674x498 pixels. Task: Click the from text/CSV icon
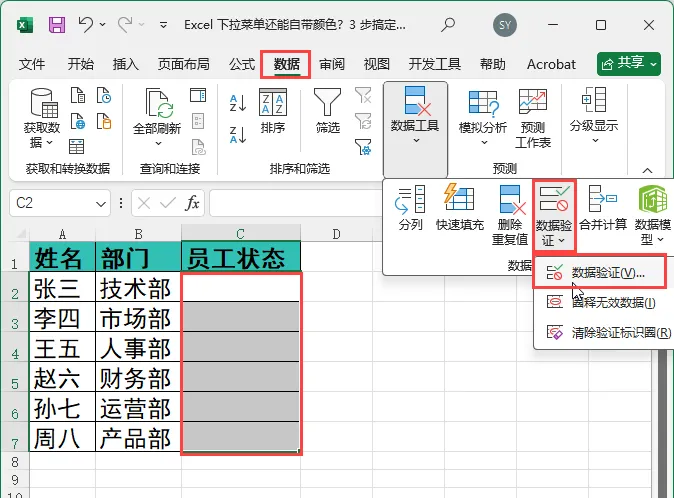[x=78, y=95]
